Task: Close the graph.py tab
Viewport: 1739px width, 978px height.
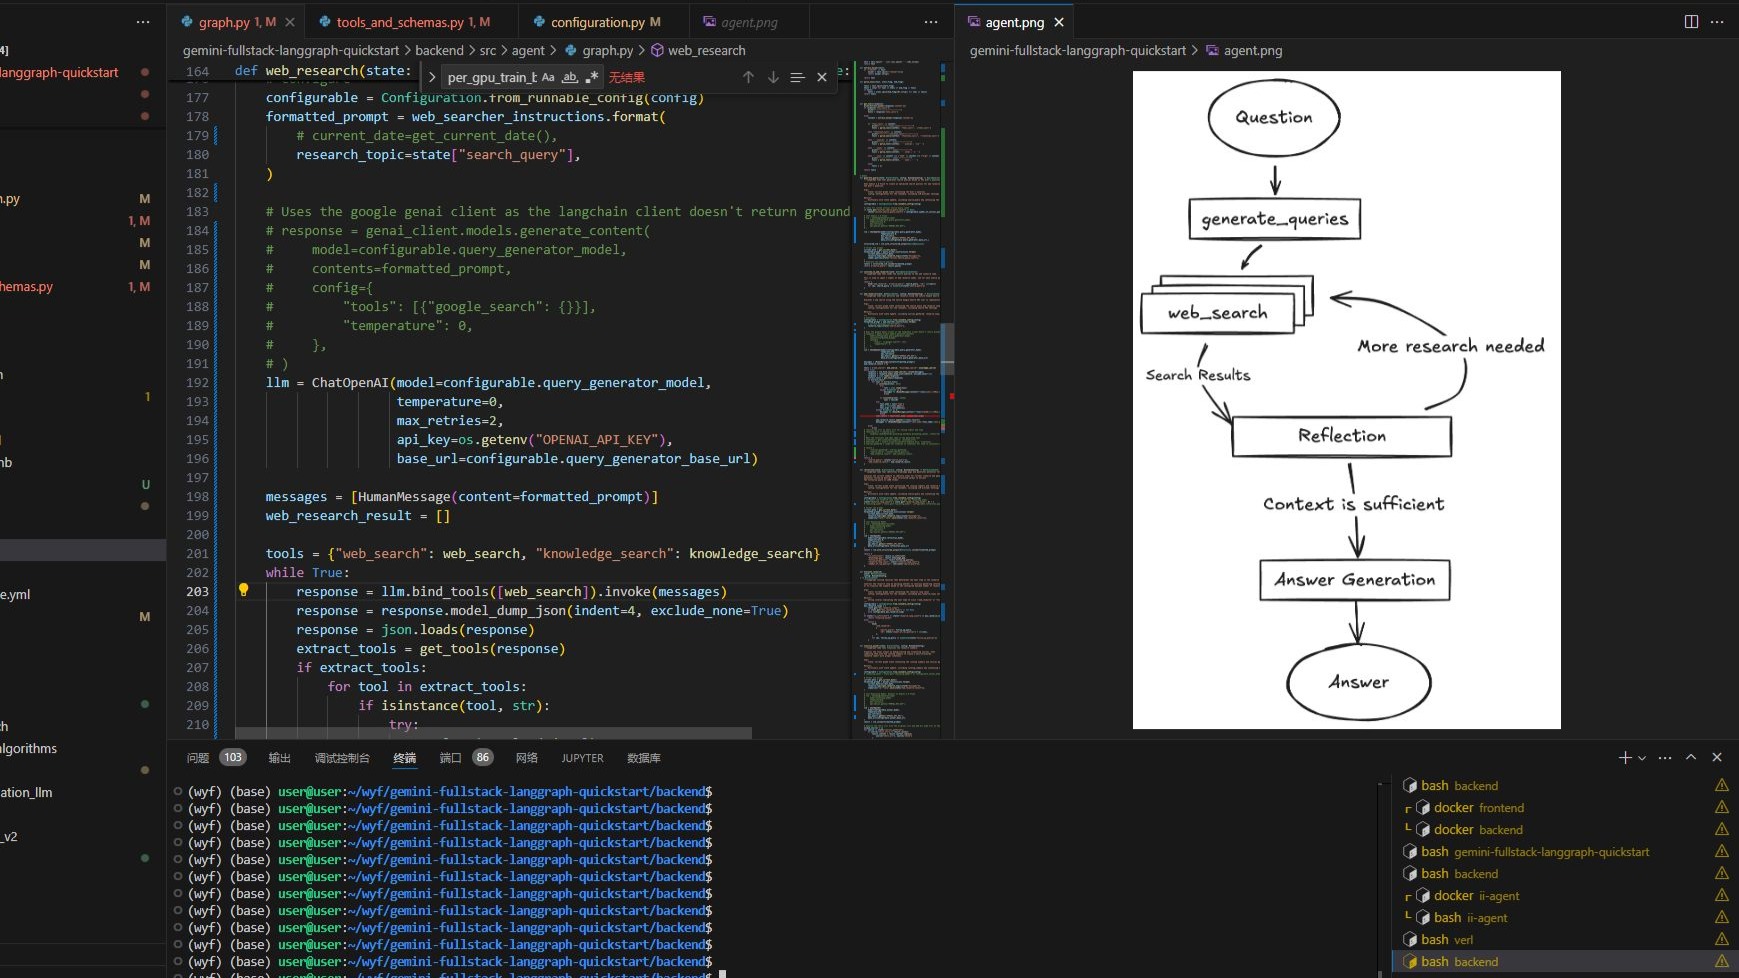Action: coord(290,22)
